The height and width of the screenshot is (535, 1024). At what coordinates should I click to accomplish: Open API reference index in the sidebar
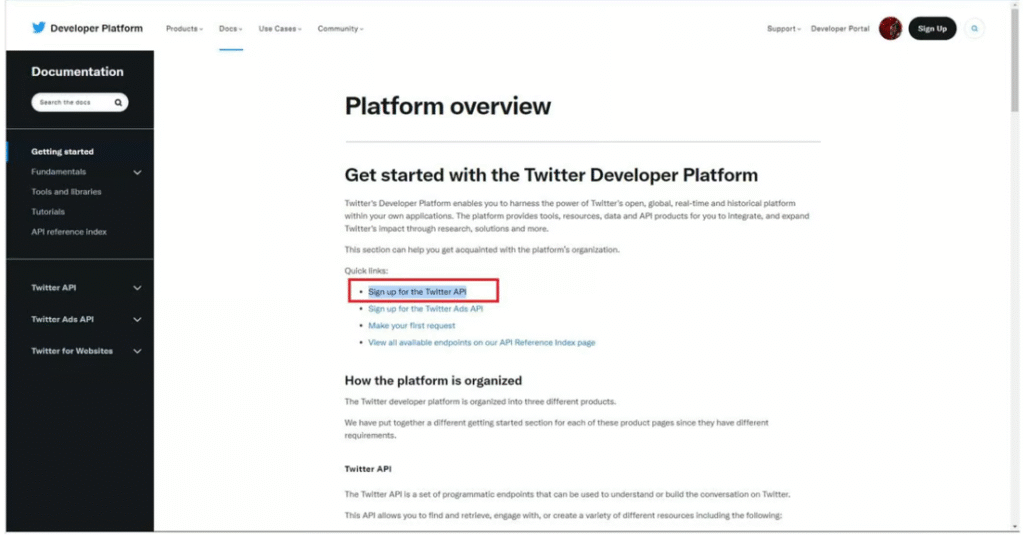point(69,232)
